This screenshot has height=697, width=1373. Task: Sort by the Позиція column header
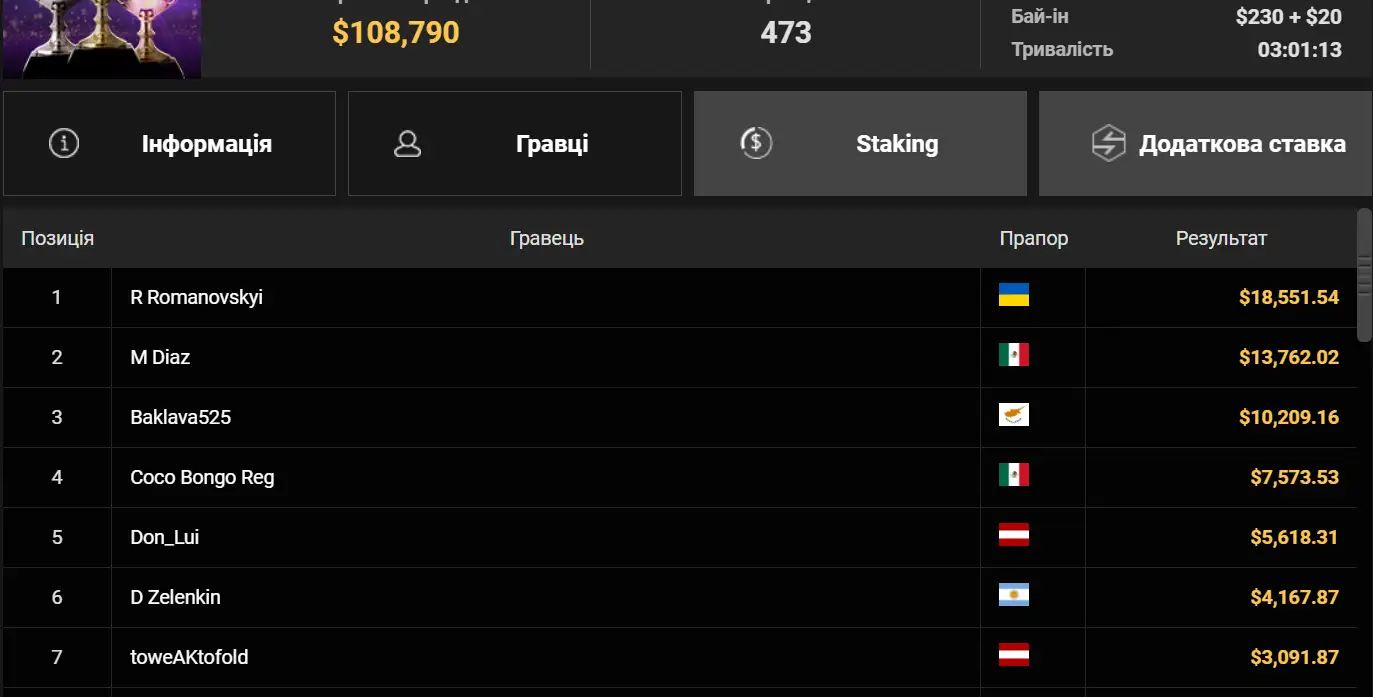(58, 238)
